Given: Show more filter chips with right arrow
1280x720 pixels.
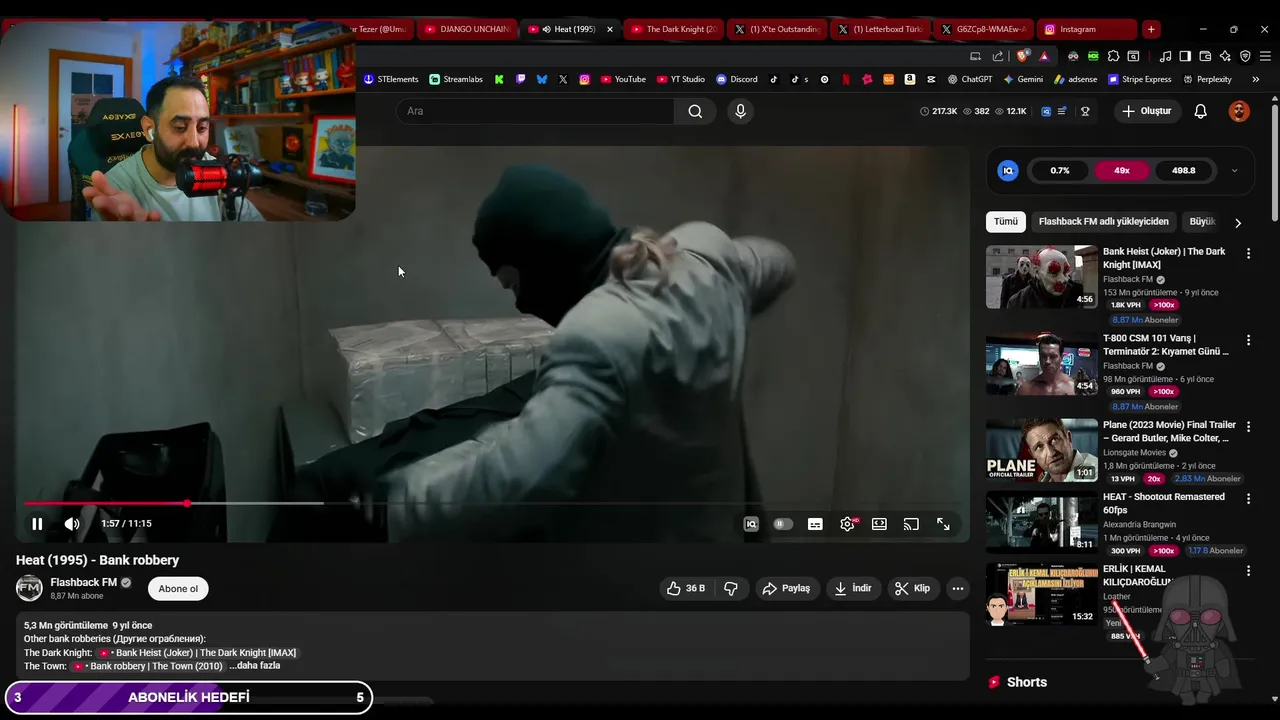Looking at the screenshot, I should [x=1238, y=223].
